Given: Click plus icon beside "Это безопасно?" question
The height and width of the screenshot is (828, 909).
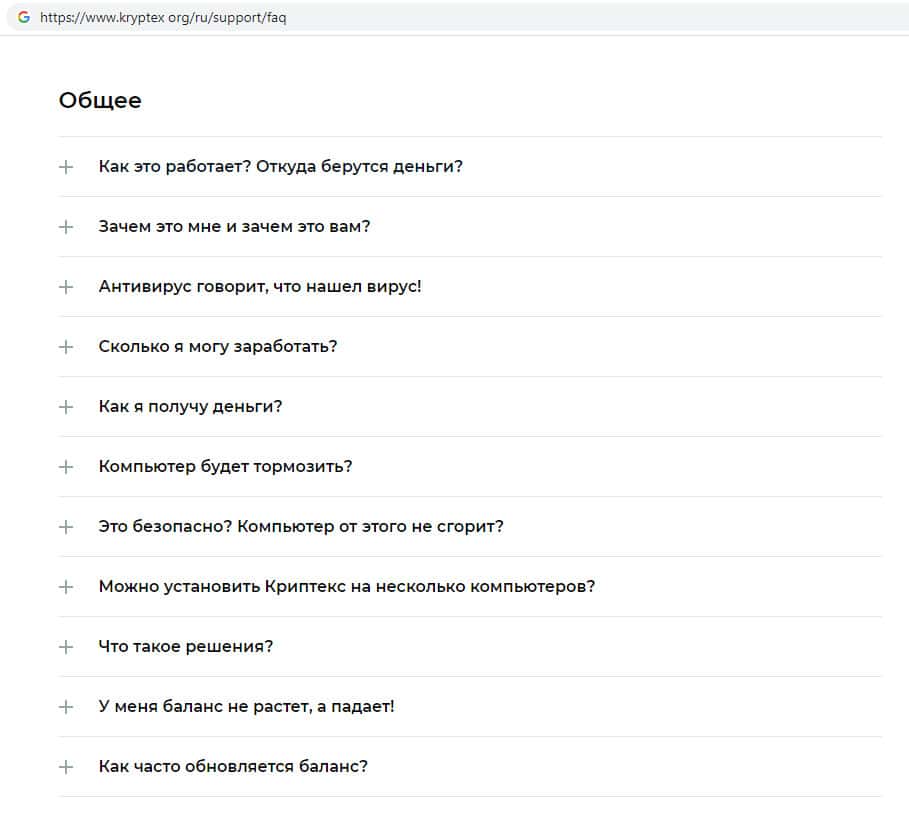Looking at the screenshot, I should click(66, 527).
